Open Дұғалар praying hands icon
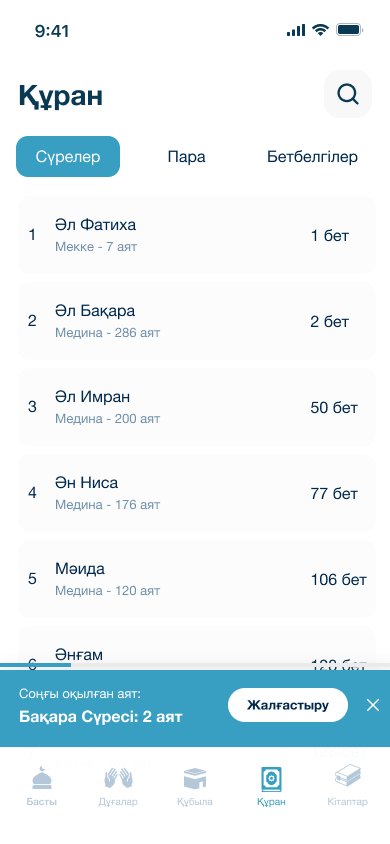The width and height of the screenshot is (390, 844). pyautogui.click(x=118, y=778)
